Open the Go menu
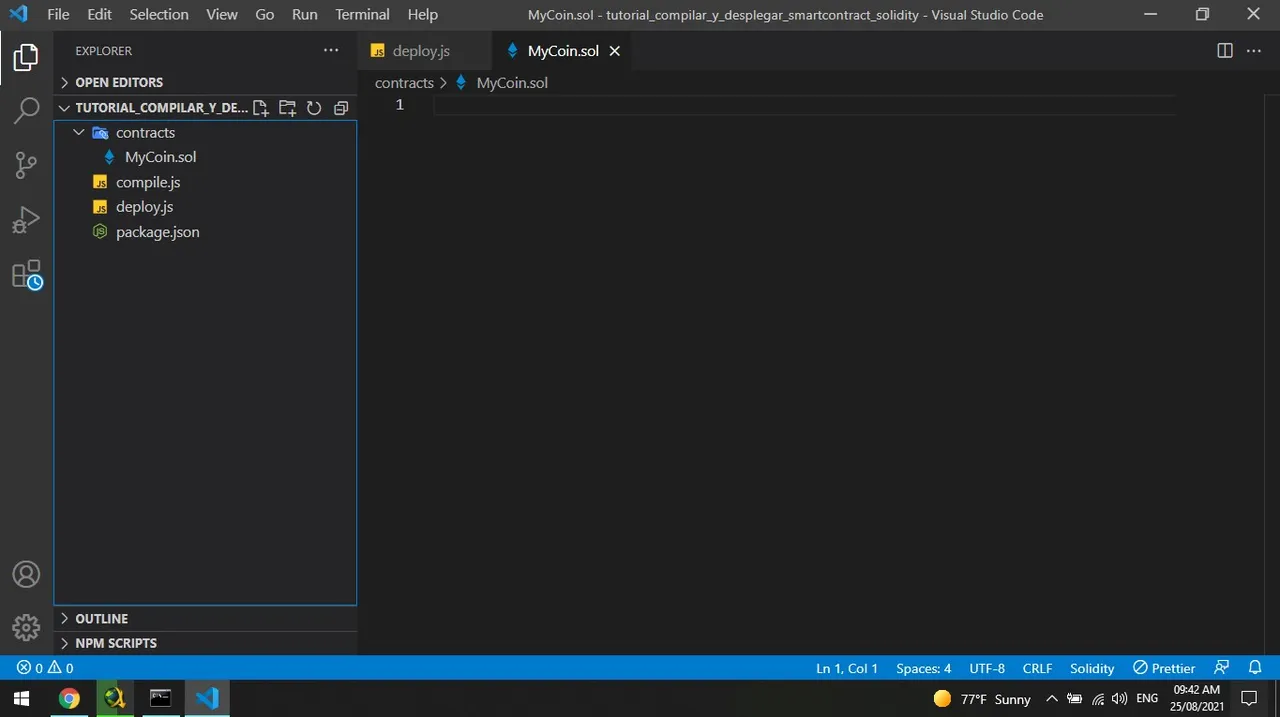 click(265, 14)
